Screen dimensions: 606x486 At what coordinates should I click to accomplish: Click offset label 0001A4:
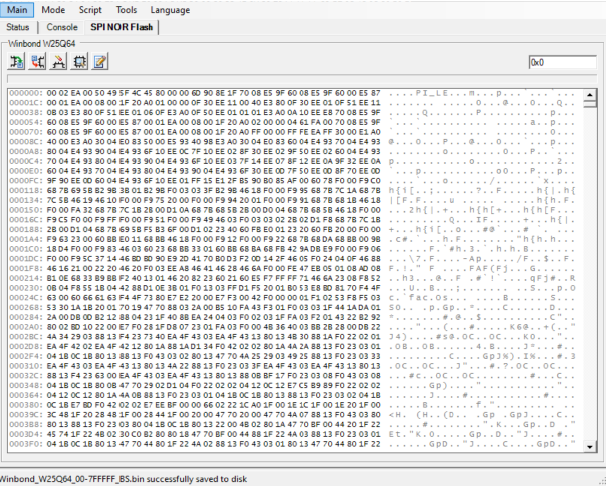point(26,239)
